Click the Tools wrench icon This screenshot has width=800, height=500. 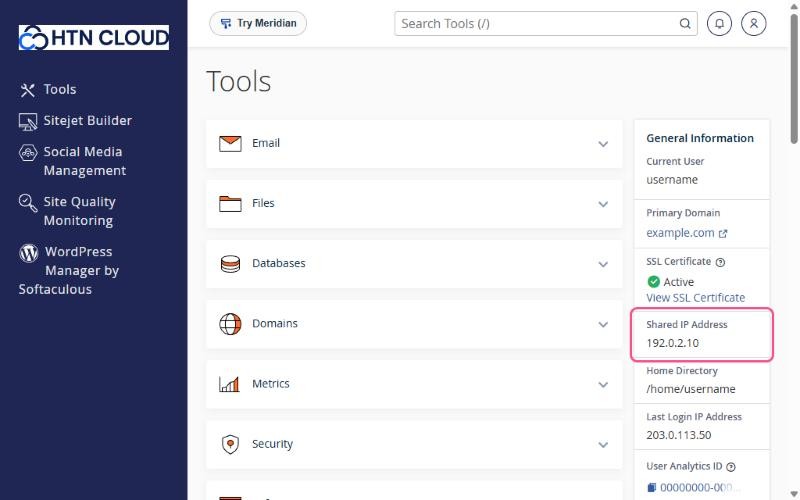27,90
